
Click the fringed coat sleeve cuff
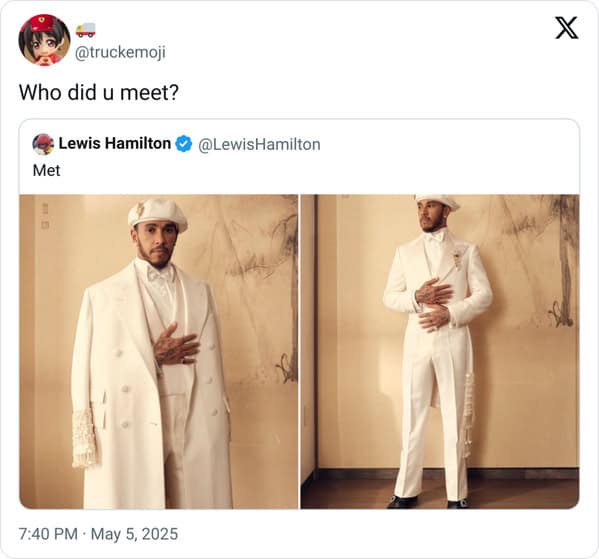tap(83, 439)
